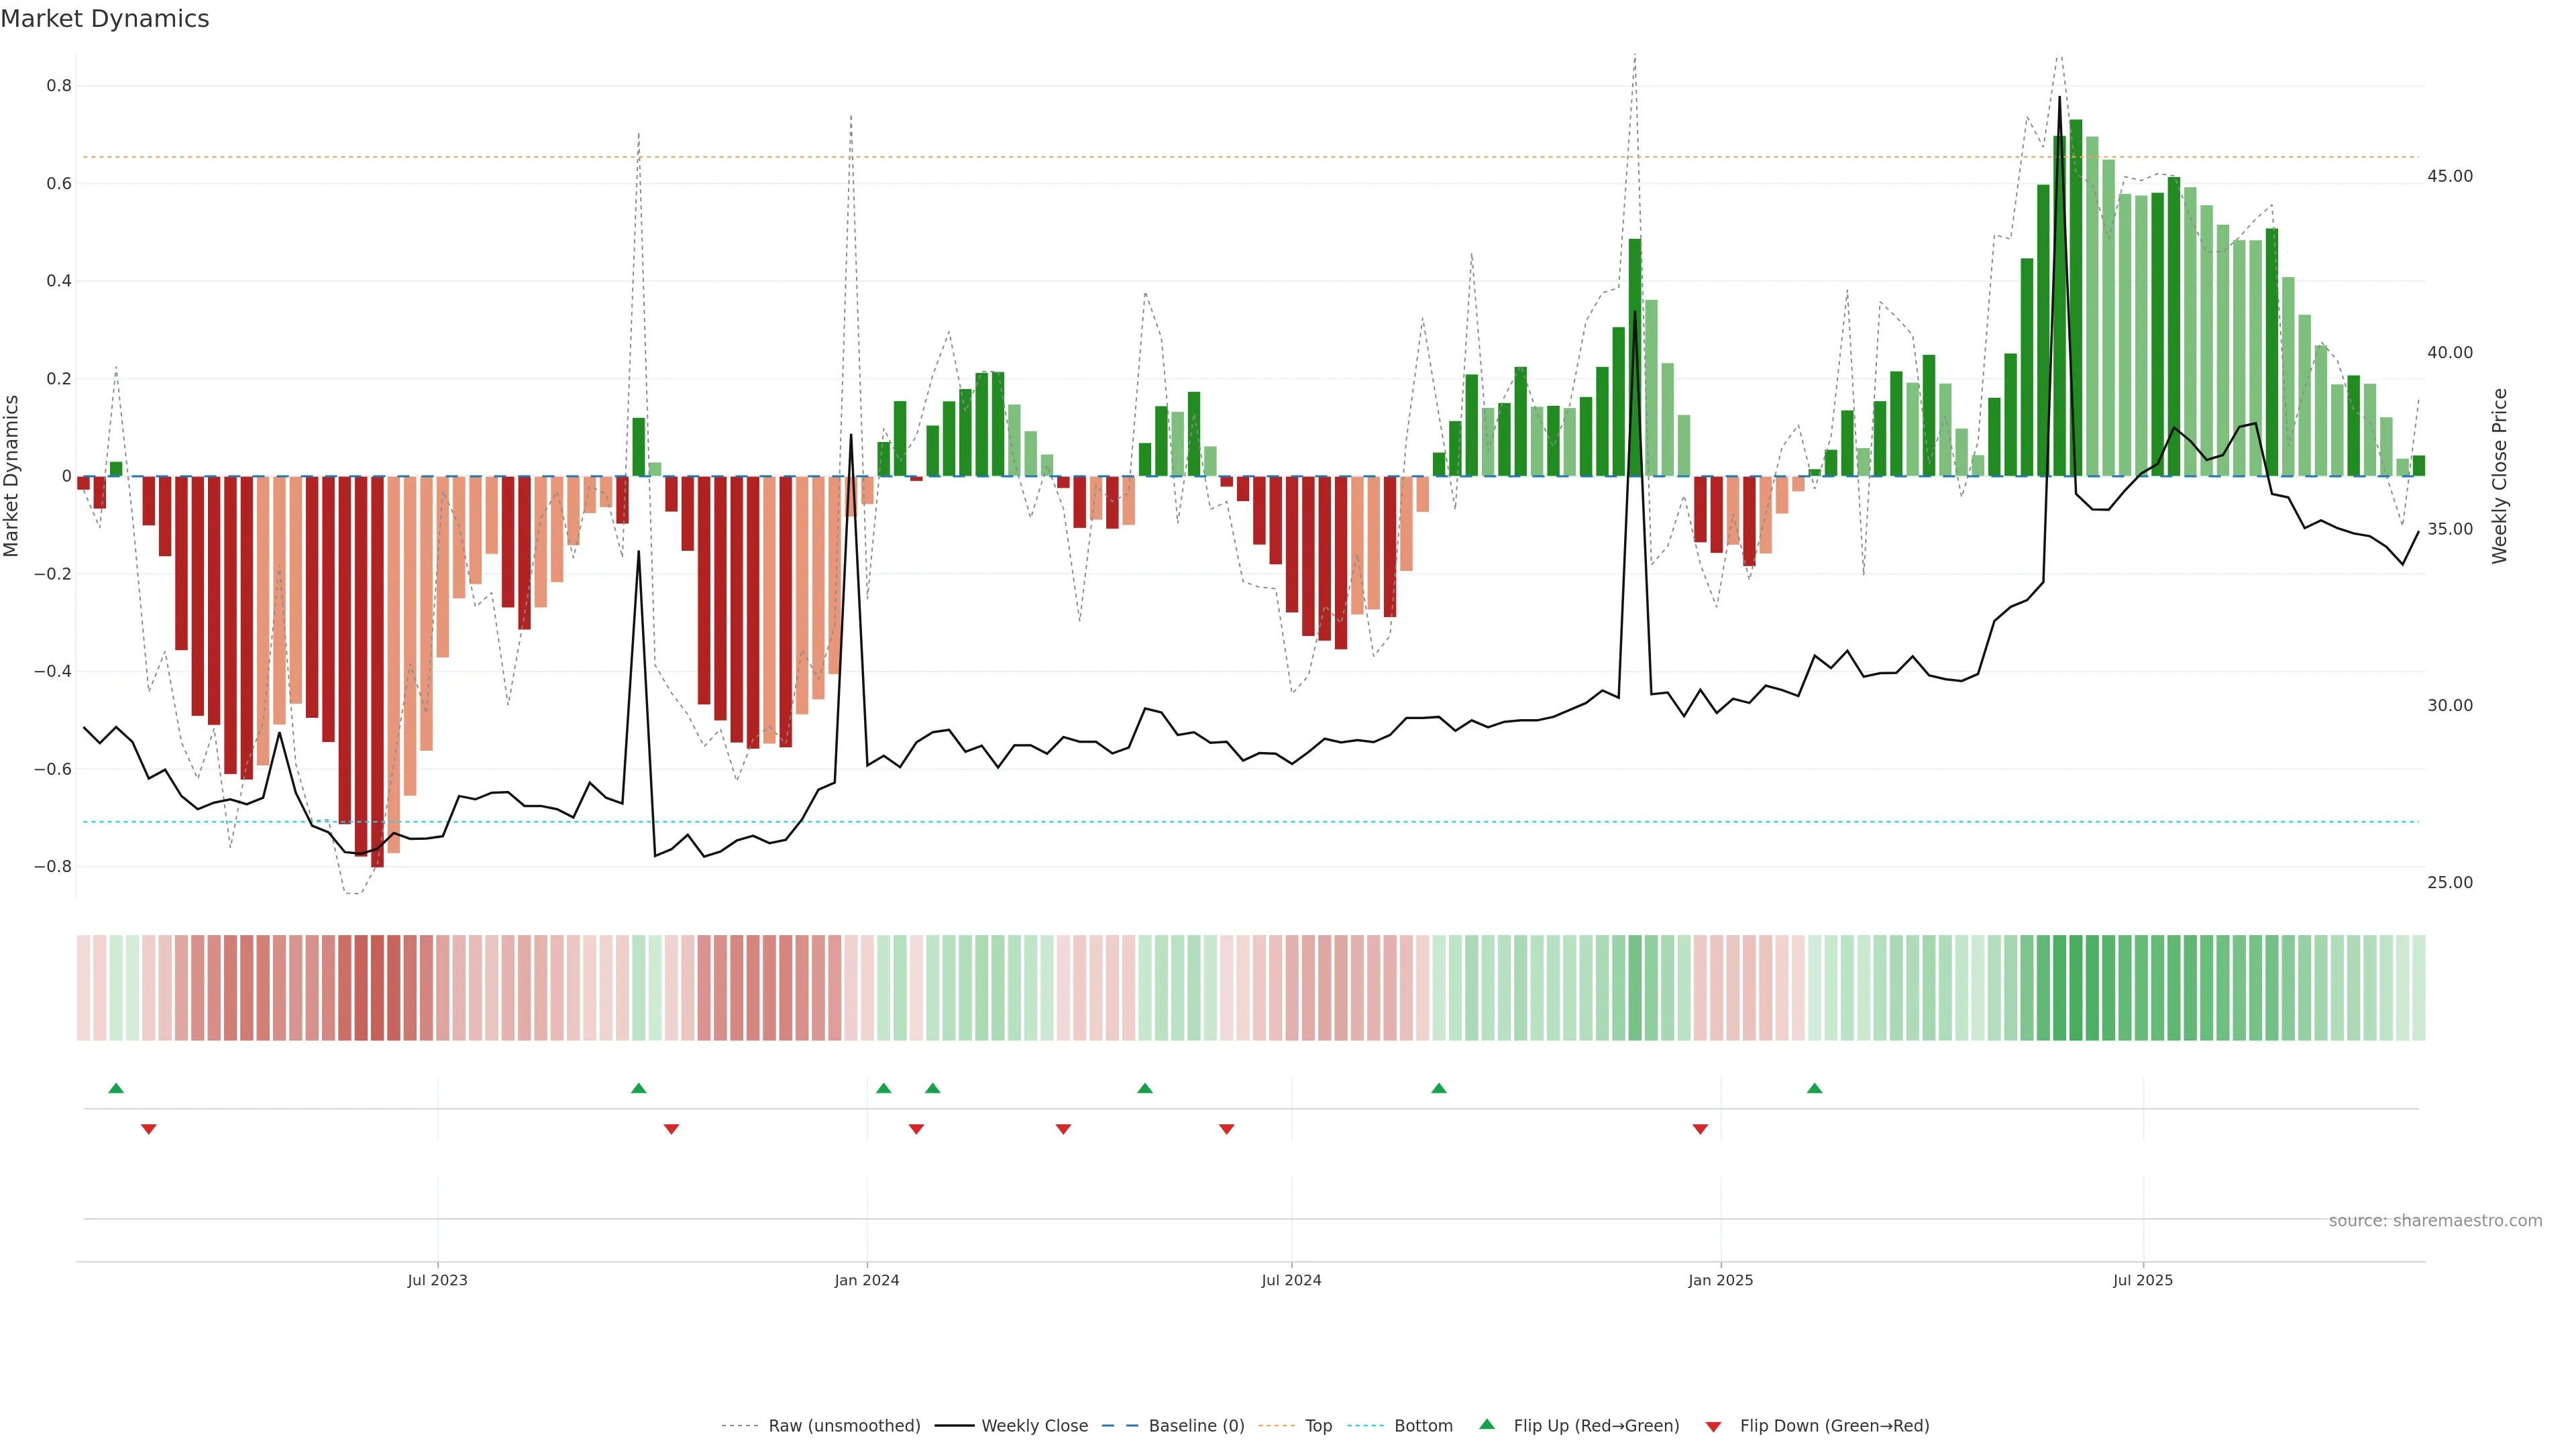Click the leftmost red Flip Down triangle marker
The image size is (2576, 1449).
(x=149, y=1129)
